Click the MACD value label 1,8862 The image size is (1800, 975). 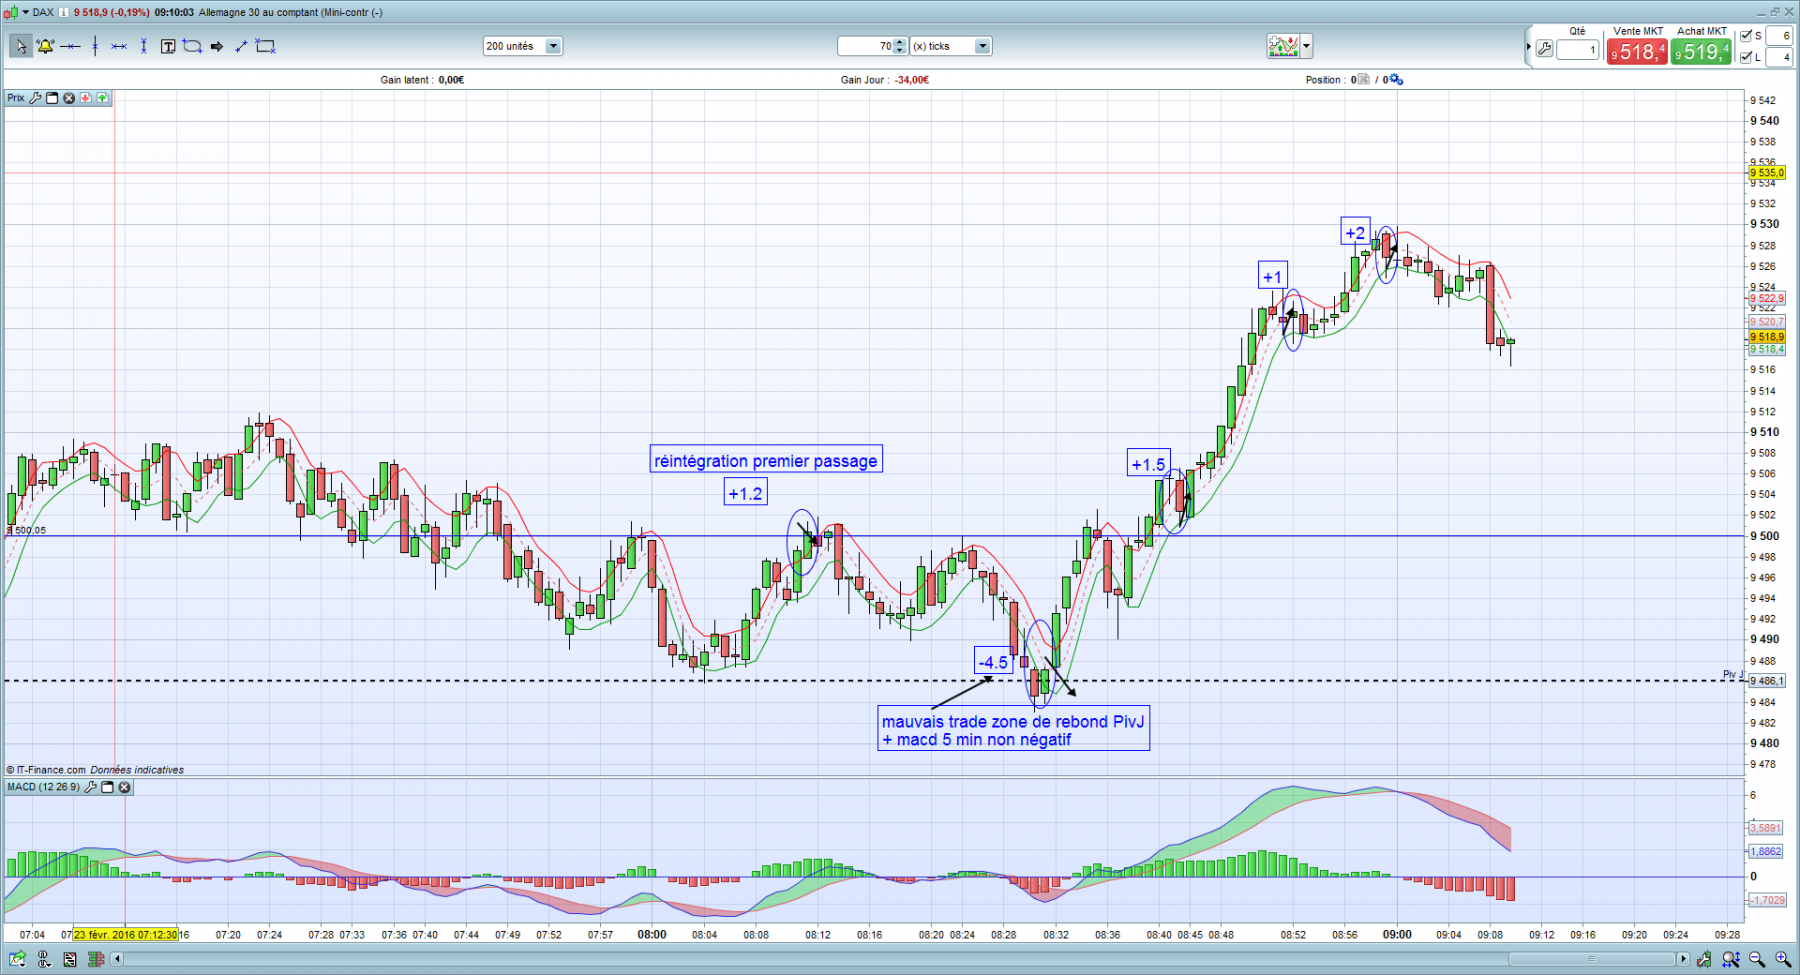pyautogui.click(x=1766, y=851)
